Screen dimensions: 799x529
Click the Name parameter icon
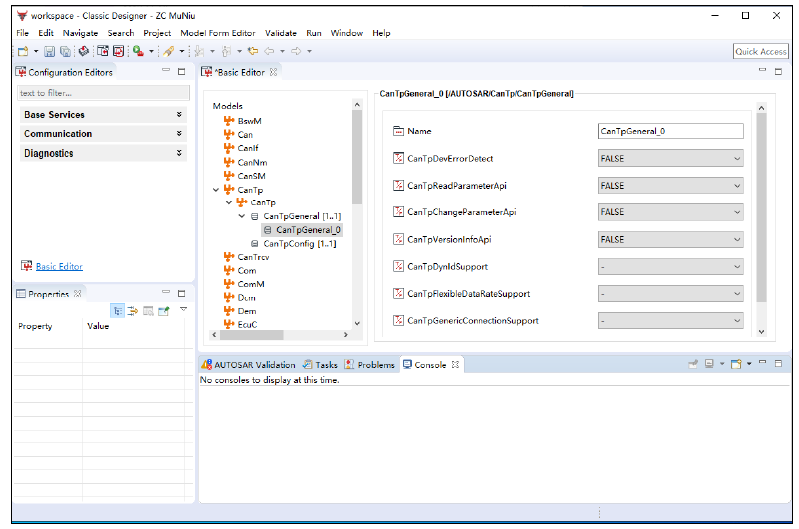pyautogui.click(x=398, y=131)
